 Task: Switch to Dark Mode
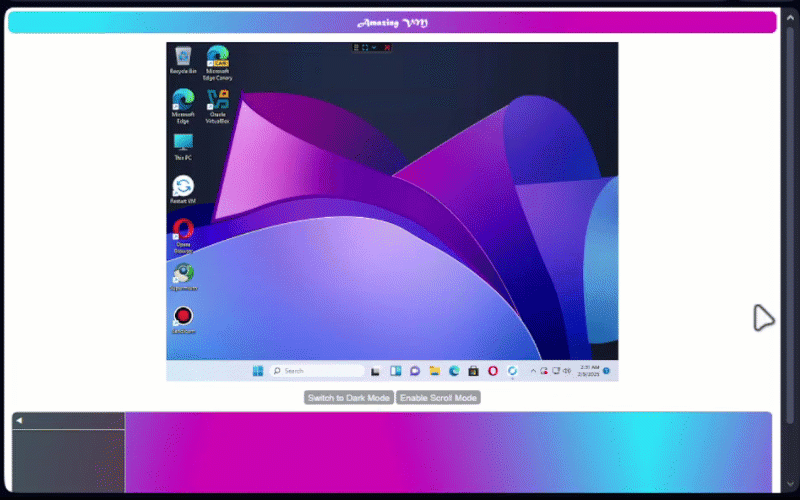coord(348,398)
